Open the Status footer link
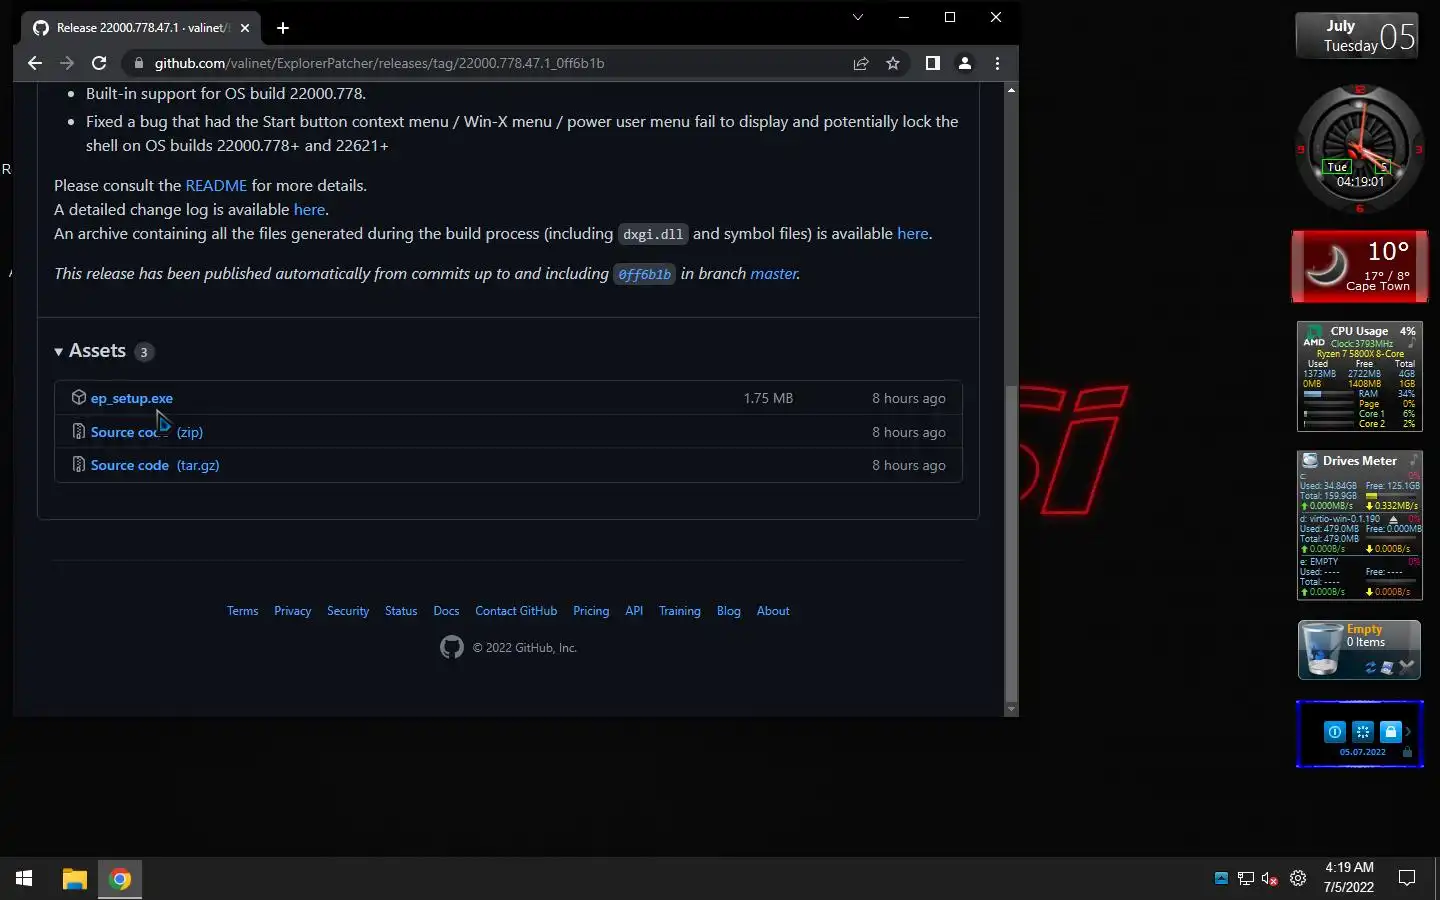The height and width of the screenshot is (900, 1440). point(401,611)
